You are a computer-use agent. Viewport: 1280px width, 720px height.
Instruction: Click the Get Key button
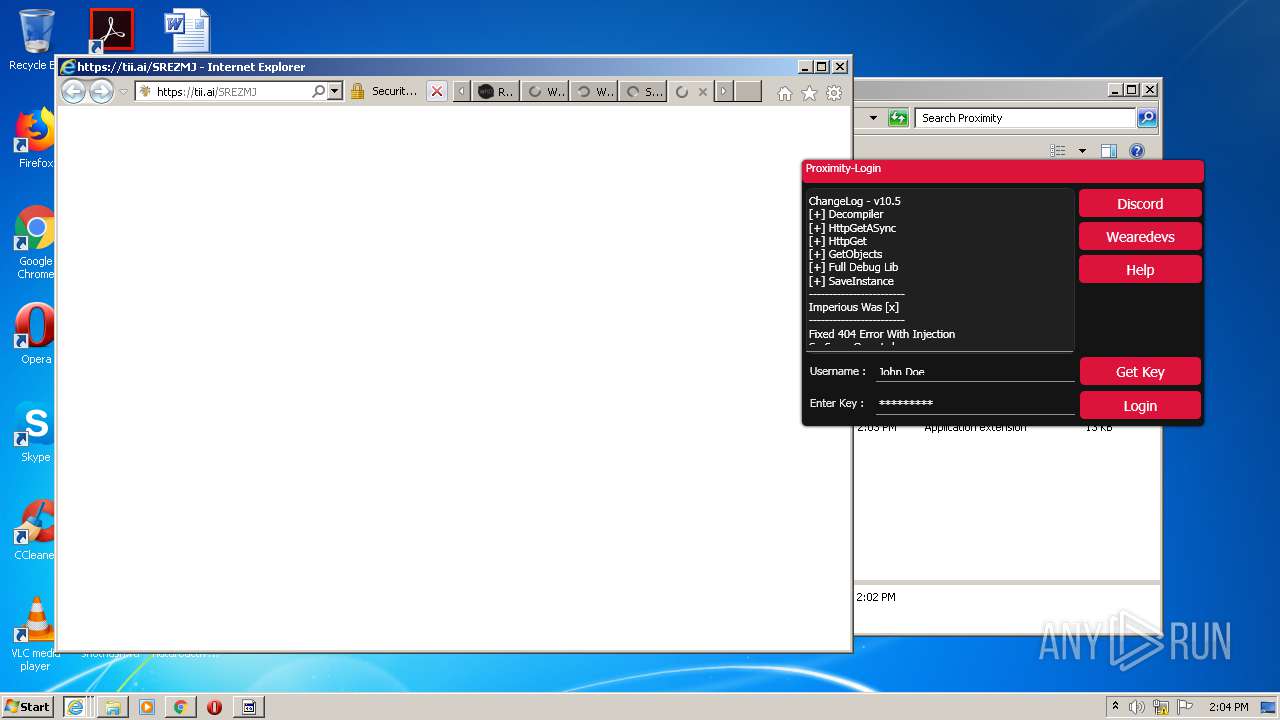(1140, 372)
